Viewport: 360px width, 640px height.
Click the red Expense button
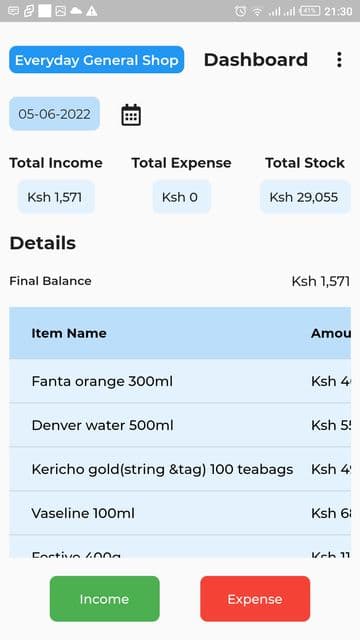click(x=255, y=599)
